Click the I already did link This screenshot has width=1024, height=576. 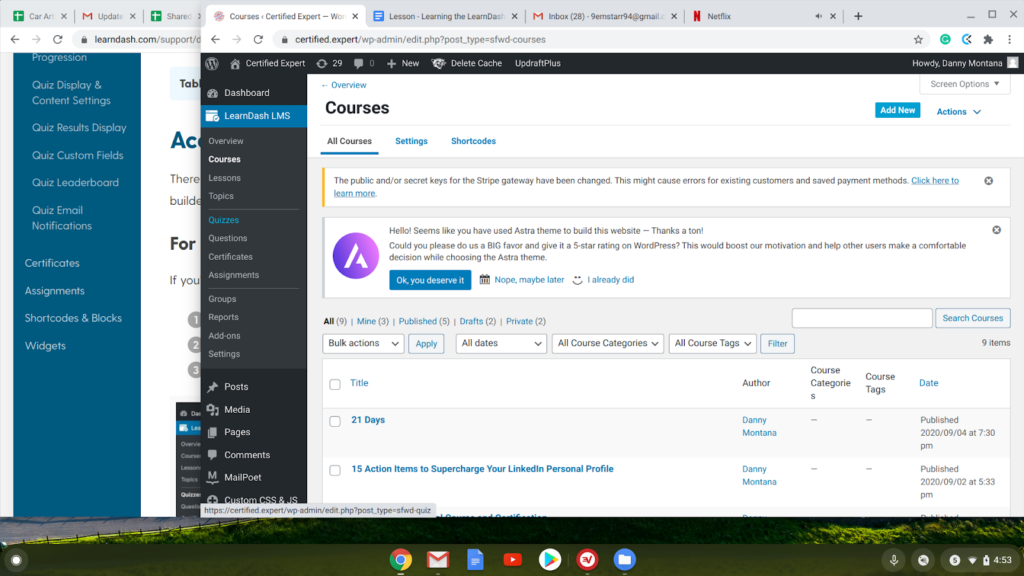(x=611, y=280)
